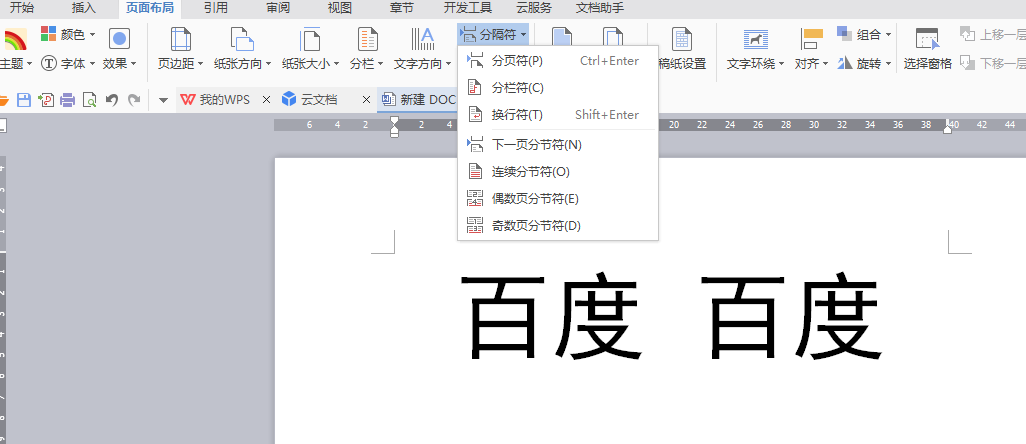Screen dimensions: 1026x444
Task: Select 分栏符(C) column break
Action: (558, 88)
